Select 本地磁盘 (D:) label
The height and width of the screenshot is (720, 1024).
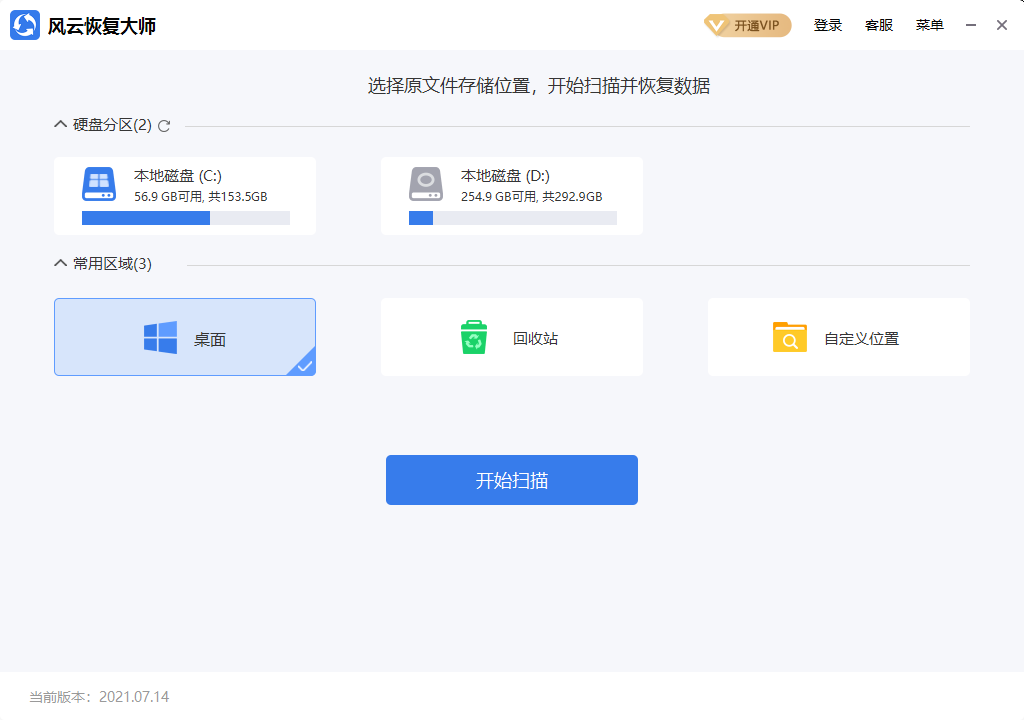(x=505, y=176)
